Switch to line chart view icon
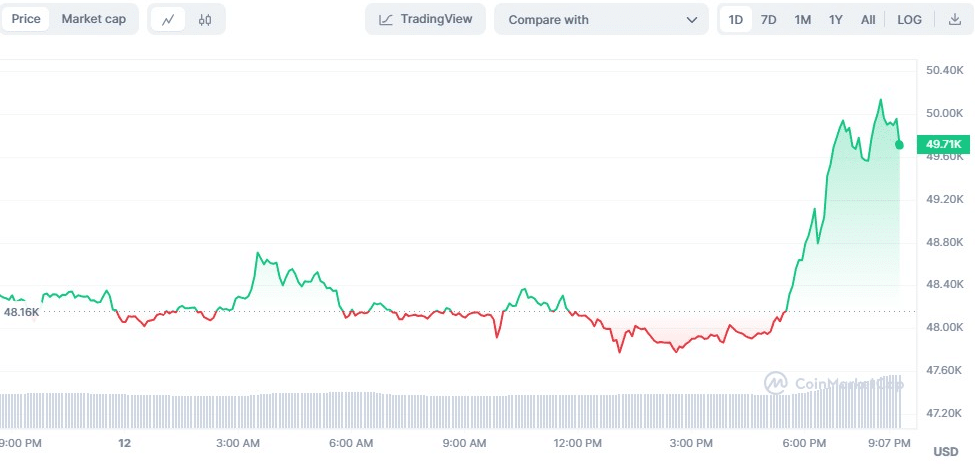Image resolution: width=975 pixels, height=464 pixels. pyautogui.click(x=168, y=19)
